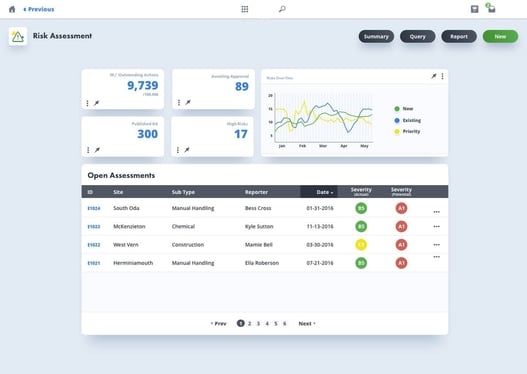This screenshot has width=527, height=374.
Task: Go to page 3 of assessments
Action: (258, 324)
